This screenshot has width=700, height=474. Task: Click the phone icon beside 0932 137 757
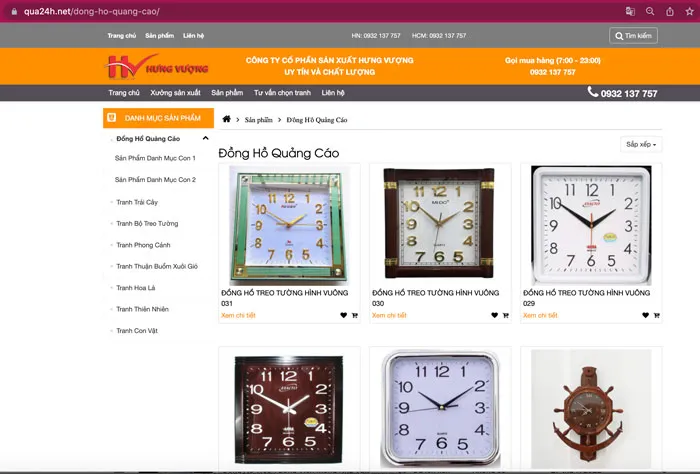pos(592,92)
